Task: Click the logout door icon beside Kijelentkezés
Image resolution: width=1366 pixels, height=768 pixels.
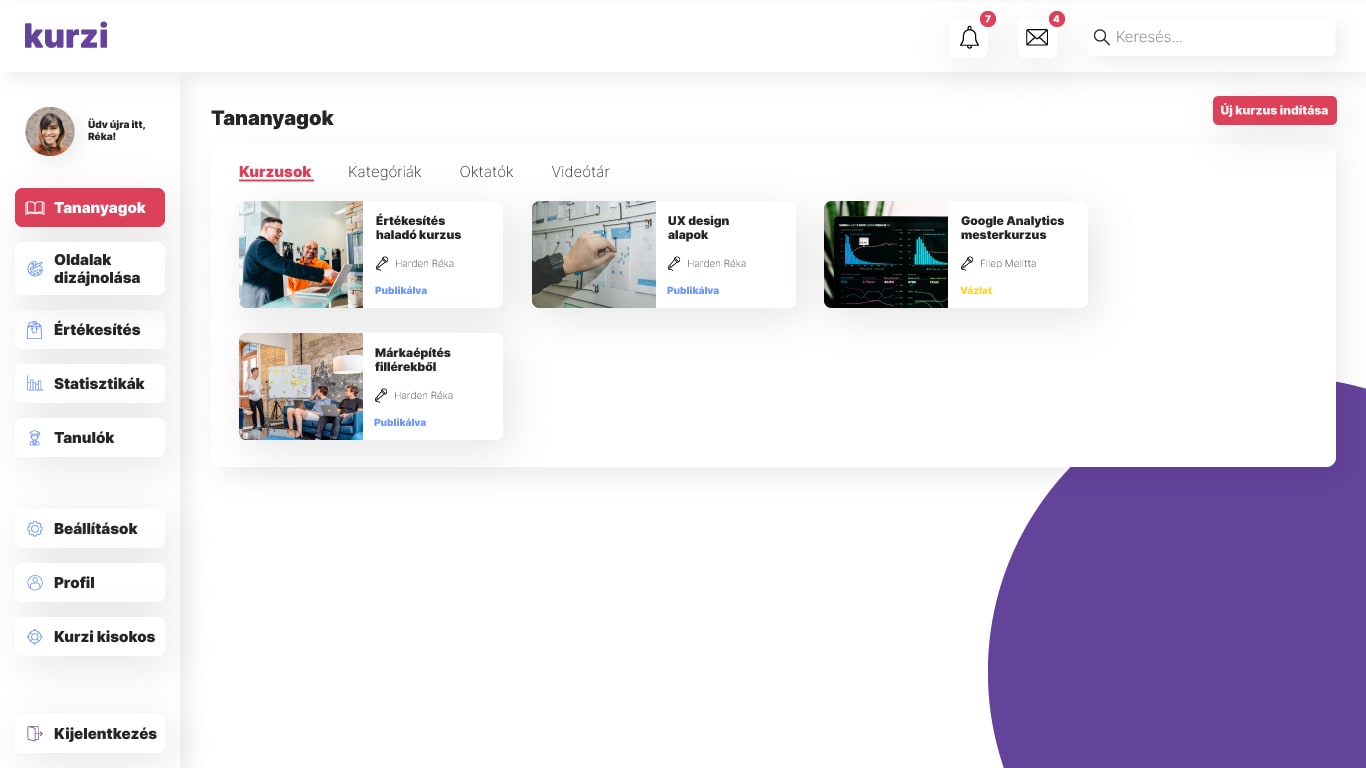Action: 35,734
